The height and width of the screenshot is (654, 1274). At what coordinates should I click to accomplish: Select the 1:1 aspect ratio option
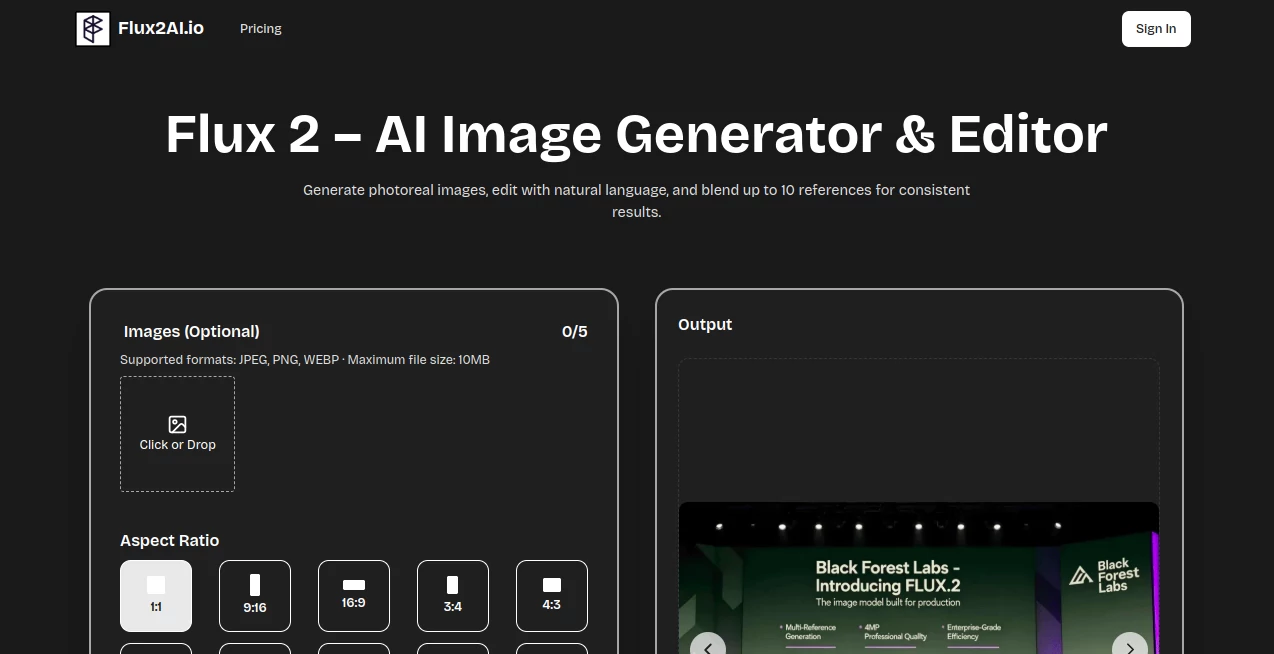[156, 595]
